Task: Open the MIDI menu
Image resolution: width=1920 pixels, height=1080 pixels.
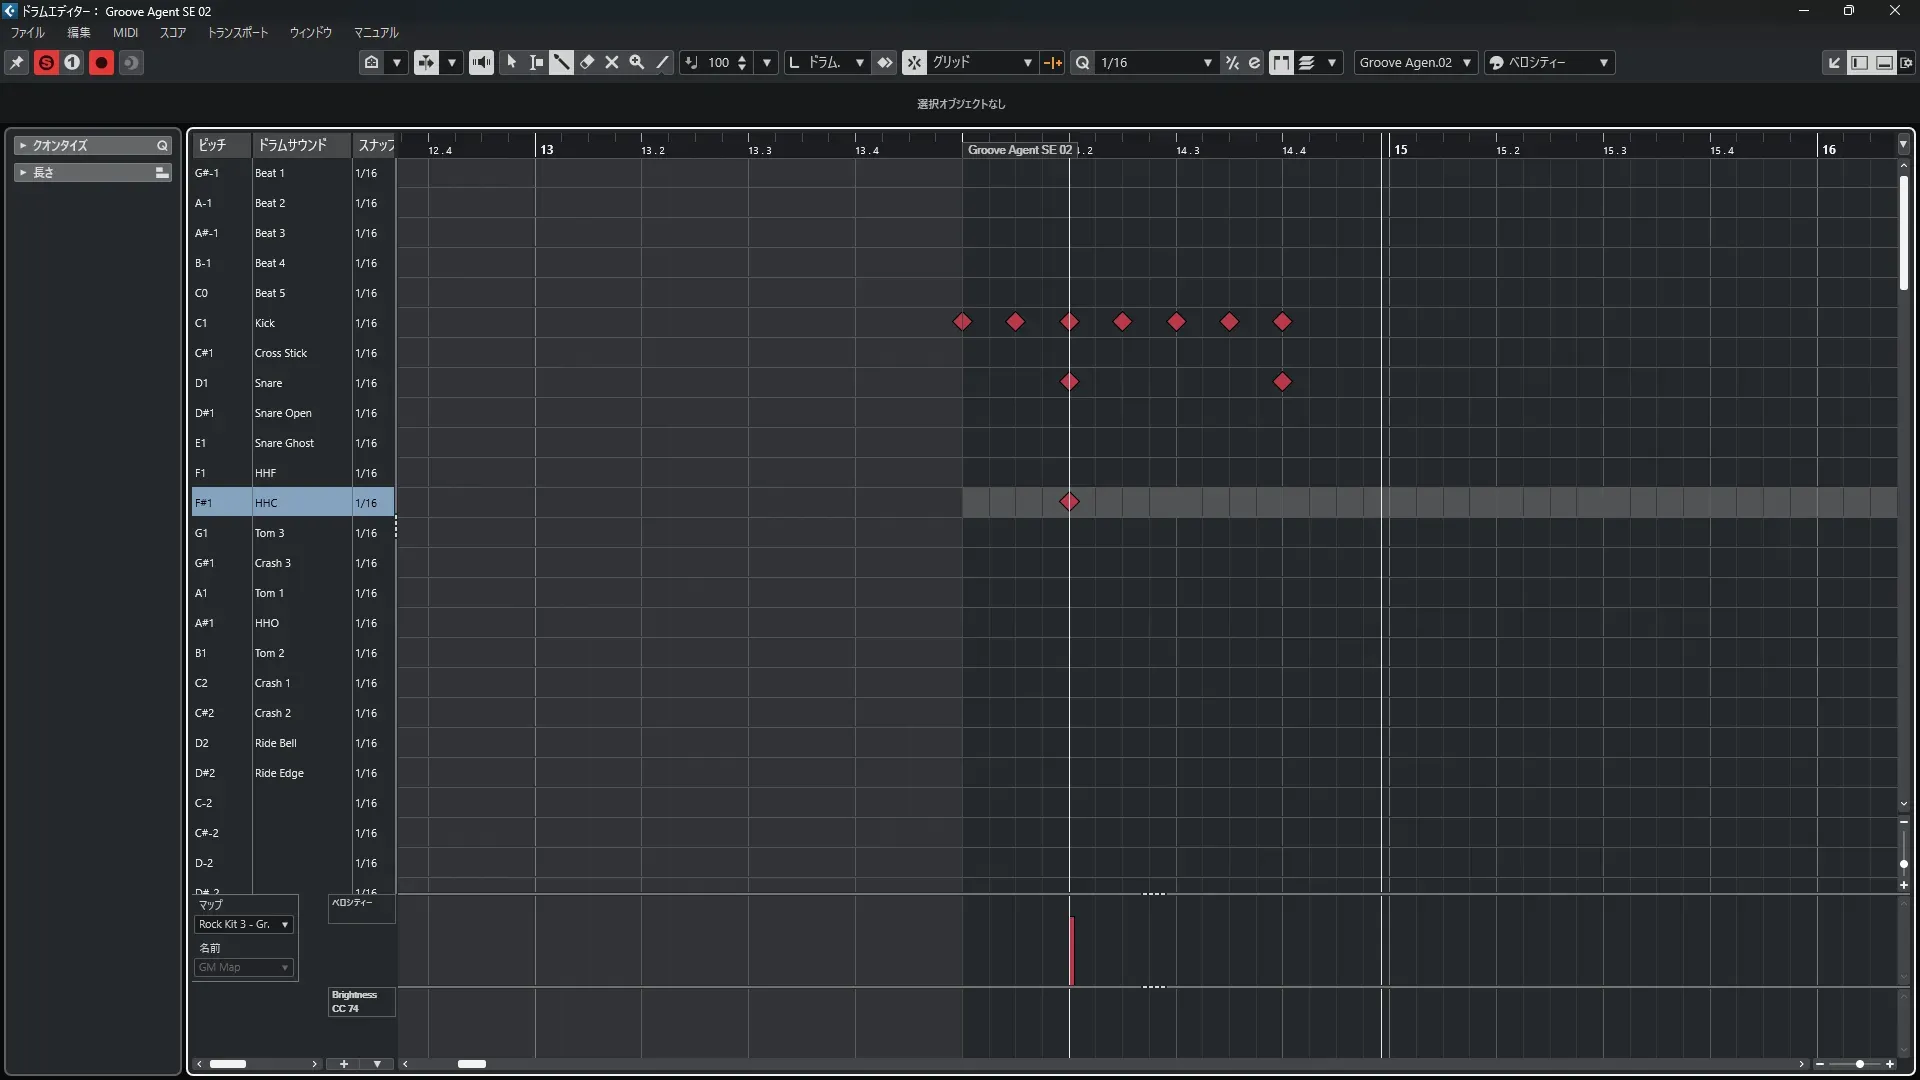Action: [125, 32]
